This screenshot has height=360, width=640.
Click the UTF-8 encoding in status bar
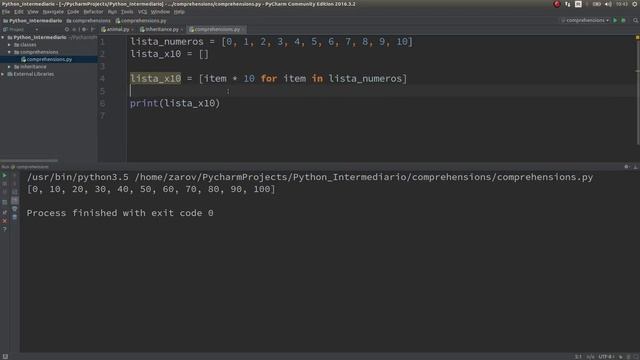coord(606,356)
